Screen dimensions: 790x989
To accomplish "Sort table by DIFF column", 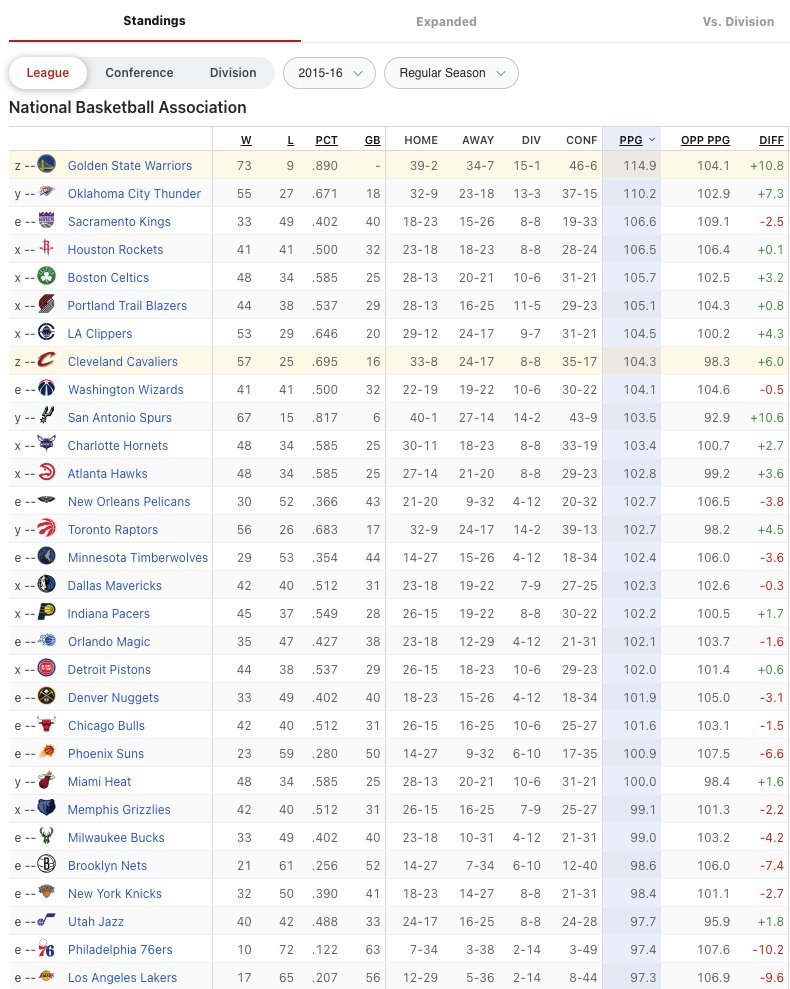I will tap(771, 140).
